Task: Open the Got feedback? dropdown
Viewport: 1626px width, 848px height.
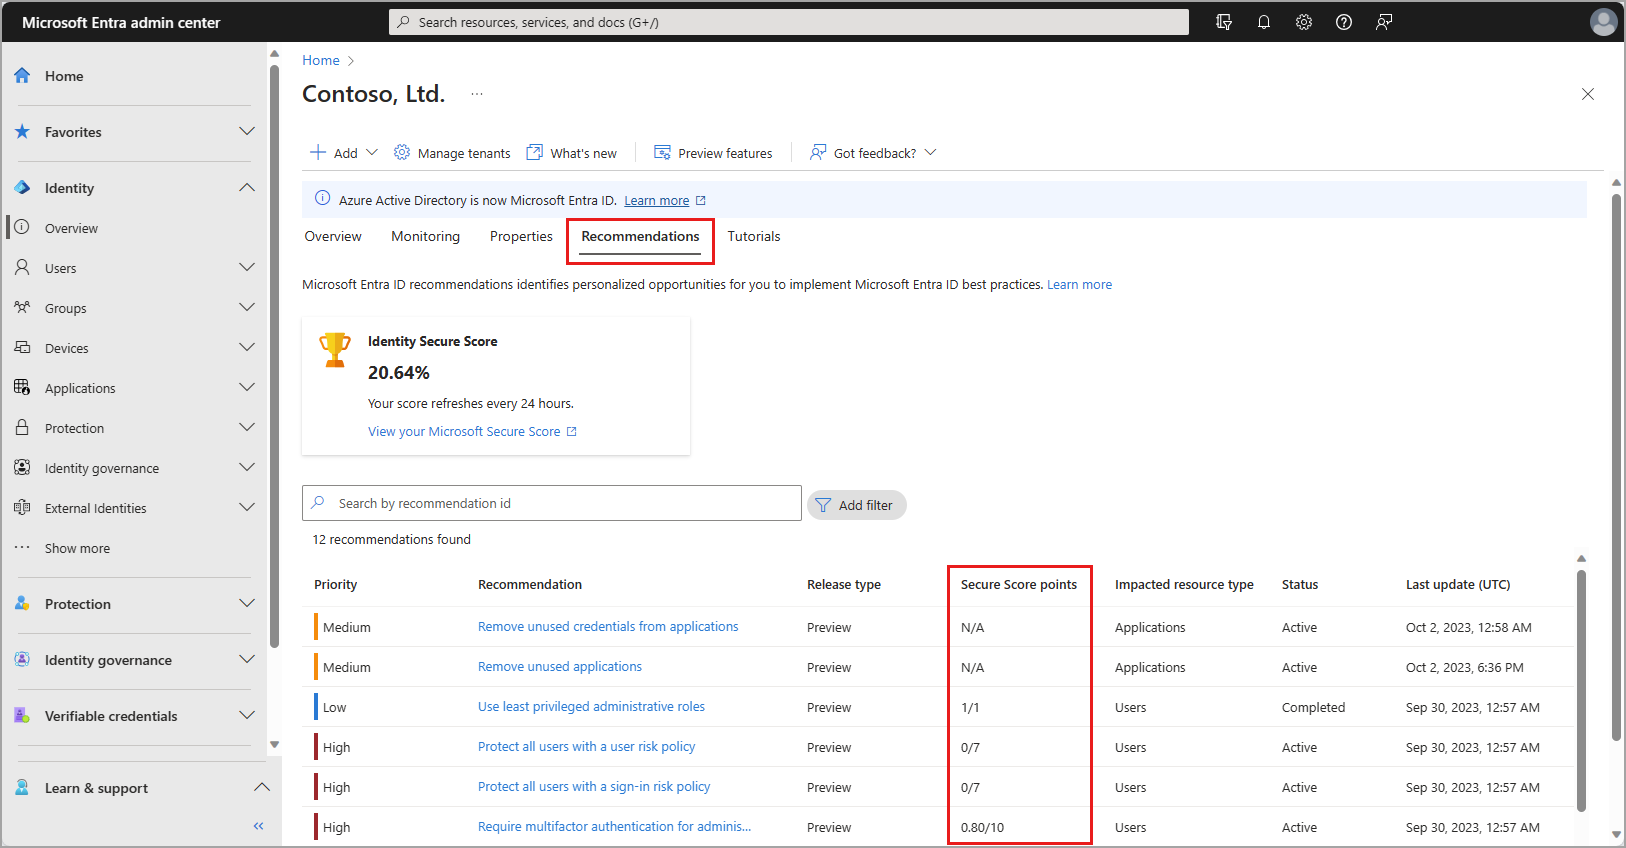Action: coord(930,152)
